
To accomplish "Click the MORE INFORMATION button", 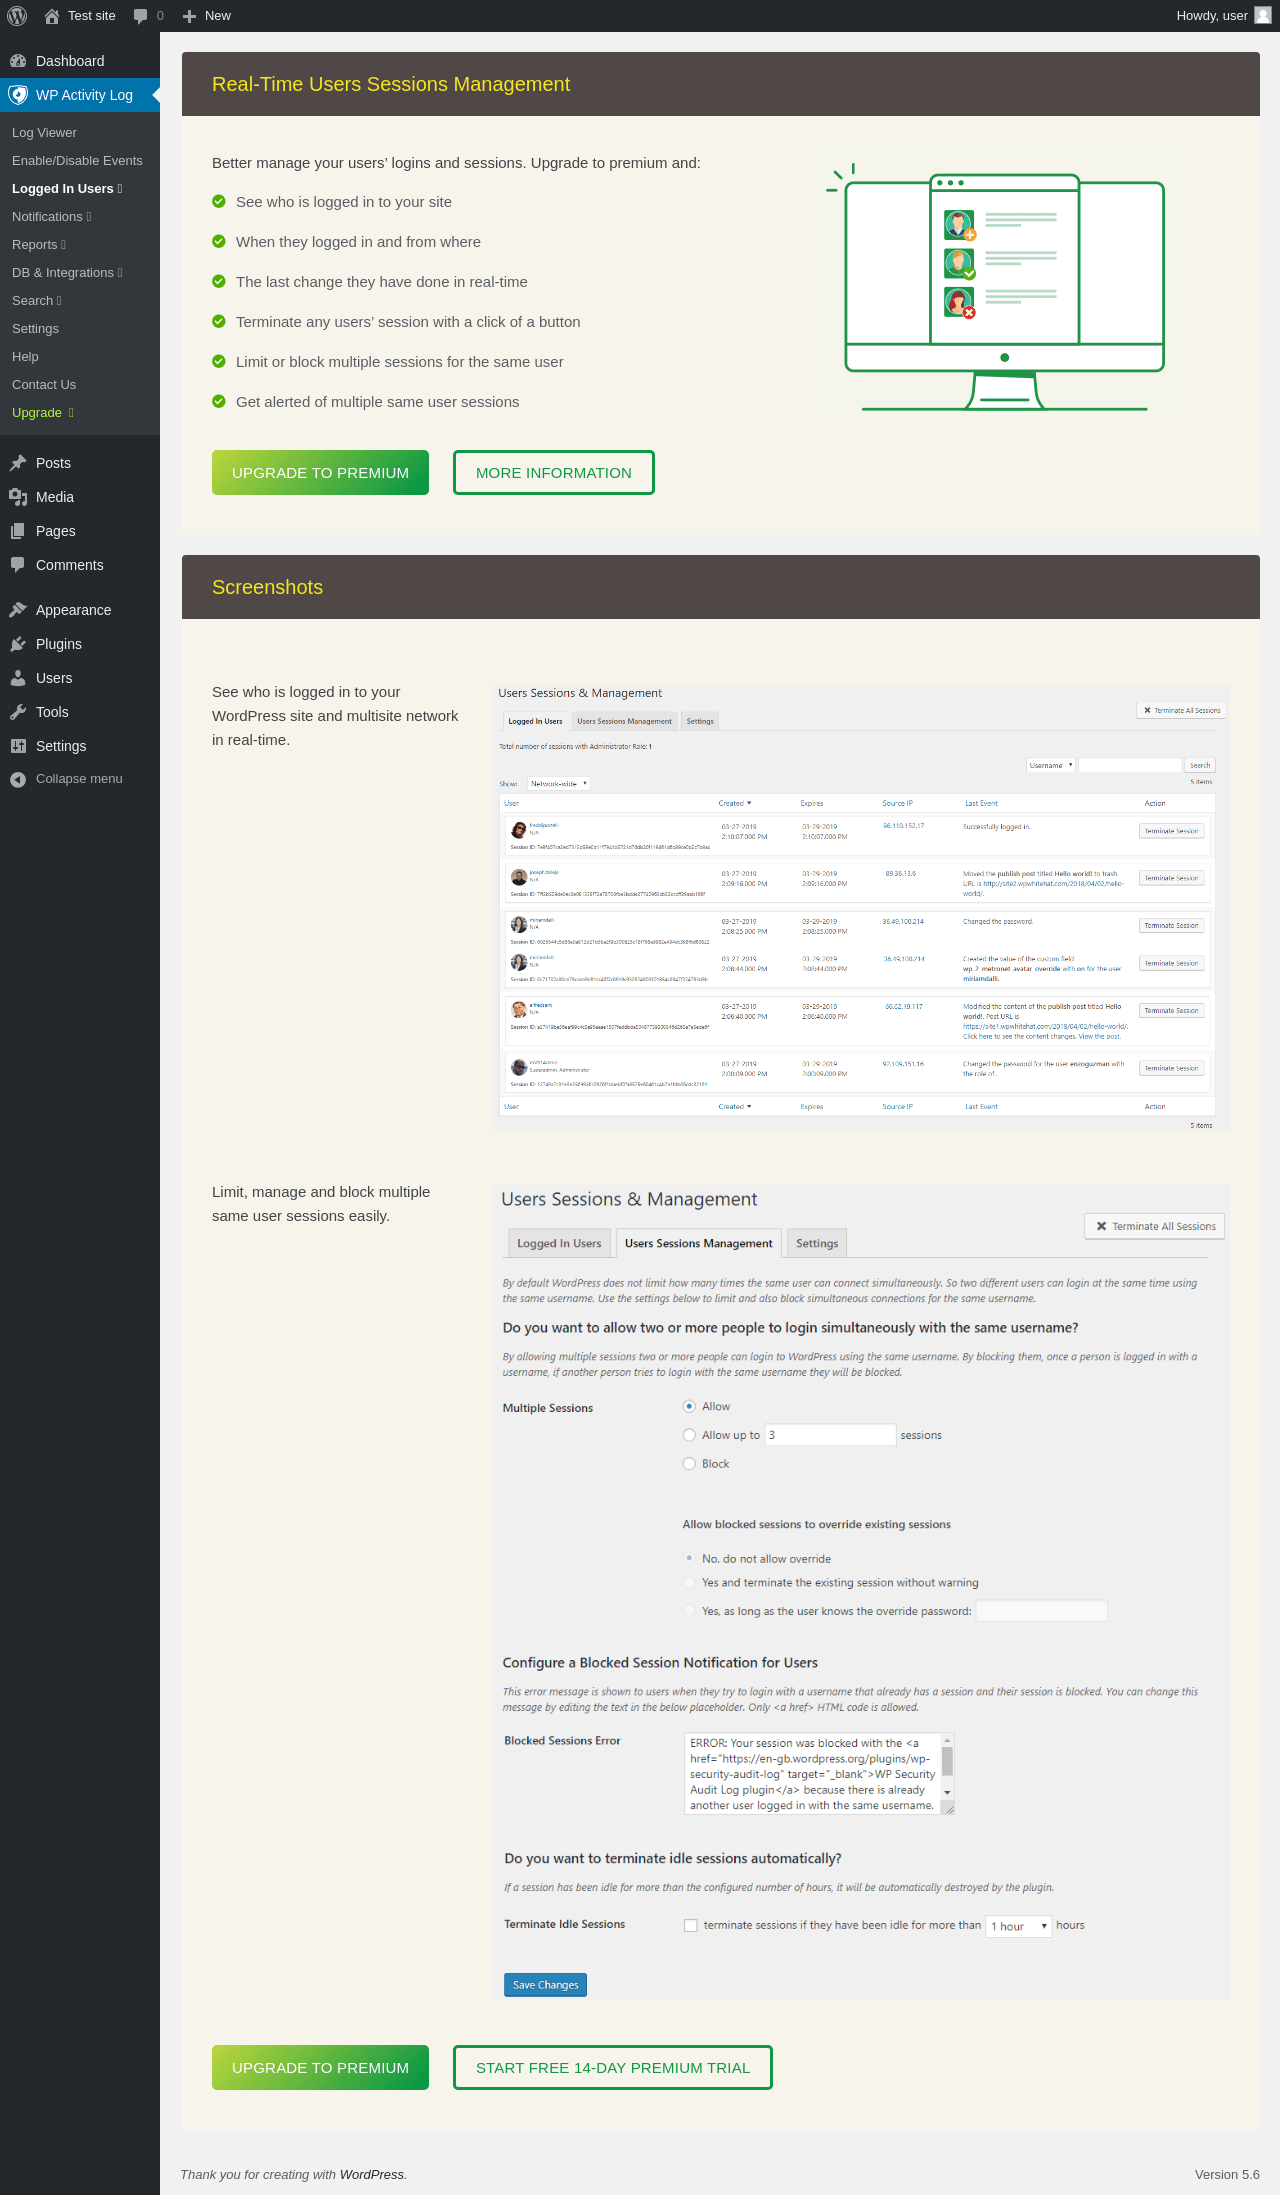I will tap(554, 473).
